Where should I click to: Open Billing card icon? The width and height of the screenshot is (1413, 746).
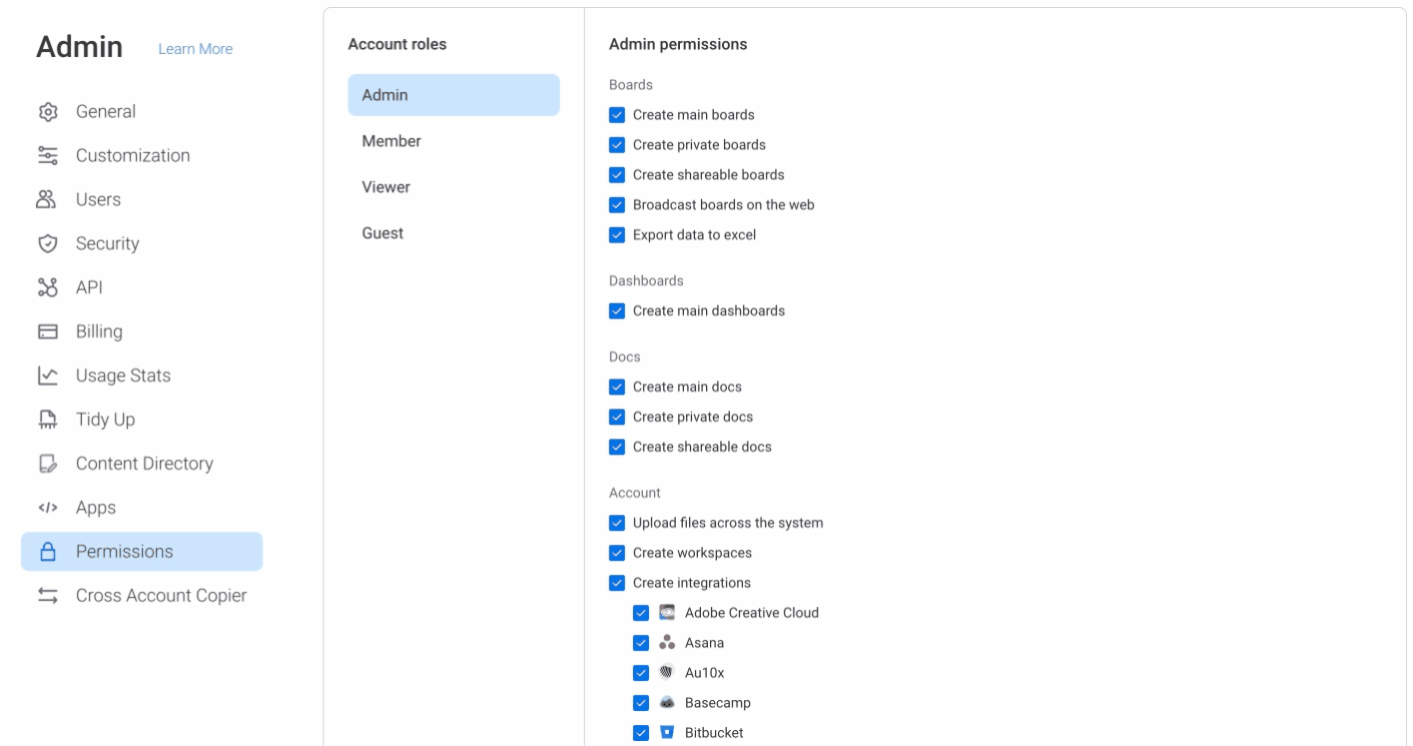pyautogui.click(x=47, y=332)
